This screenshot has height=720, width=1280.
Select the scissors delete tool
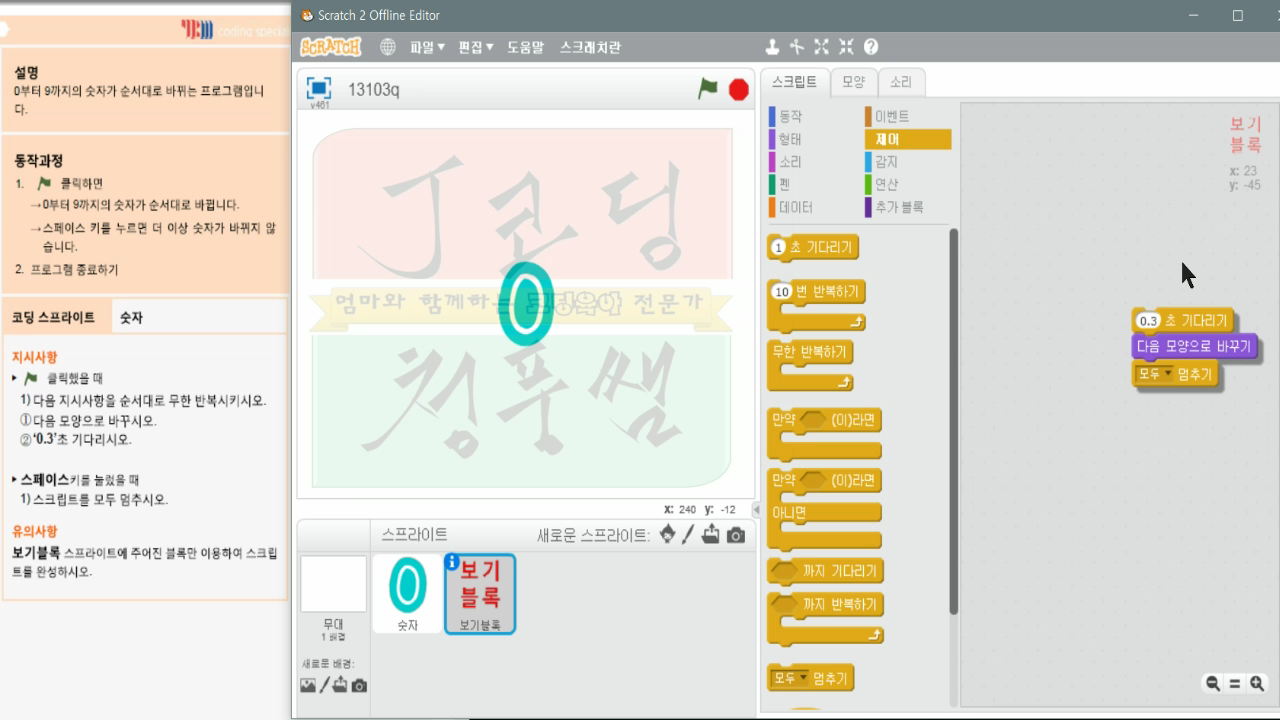(x=796, y=46)
